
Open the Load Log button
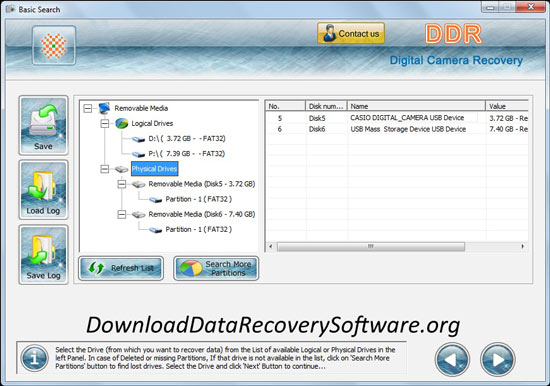[x=43, y=190]
